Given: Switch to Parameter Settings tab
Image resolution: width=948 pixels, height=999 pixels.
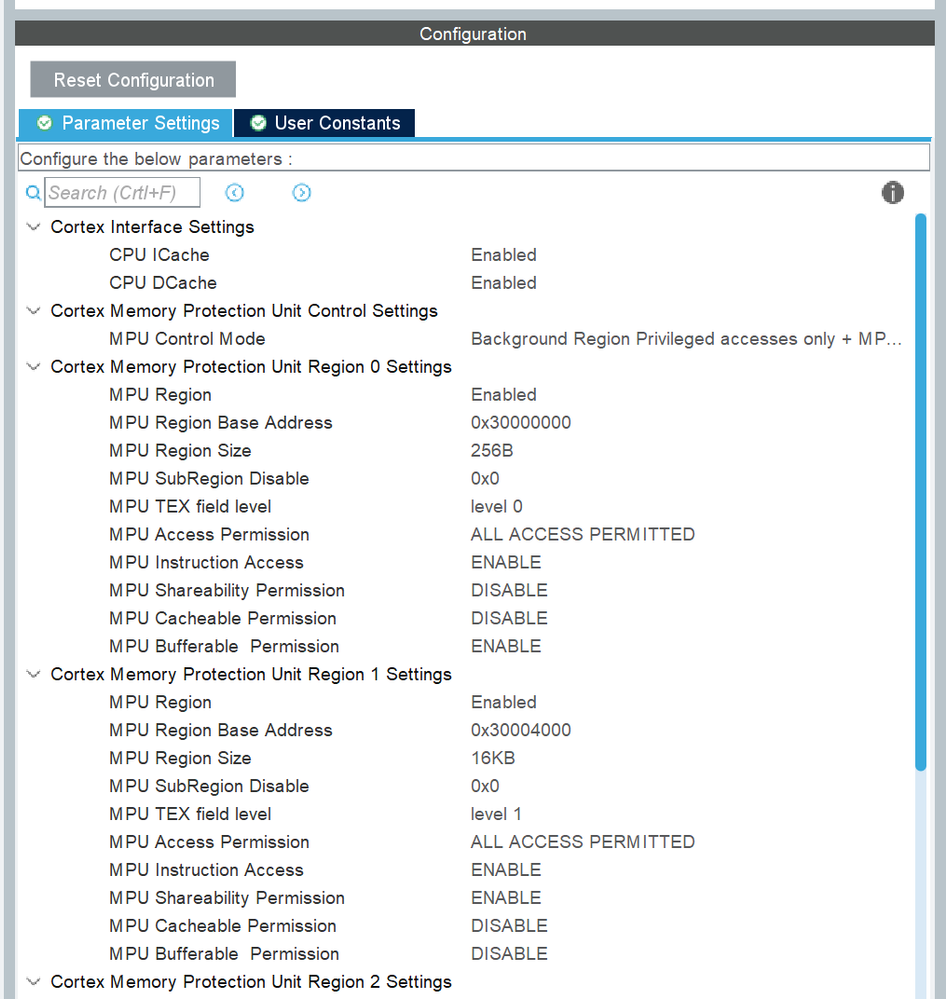Looking at the screenshot, I should [126, 123].
